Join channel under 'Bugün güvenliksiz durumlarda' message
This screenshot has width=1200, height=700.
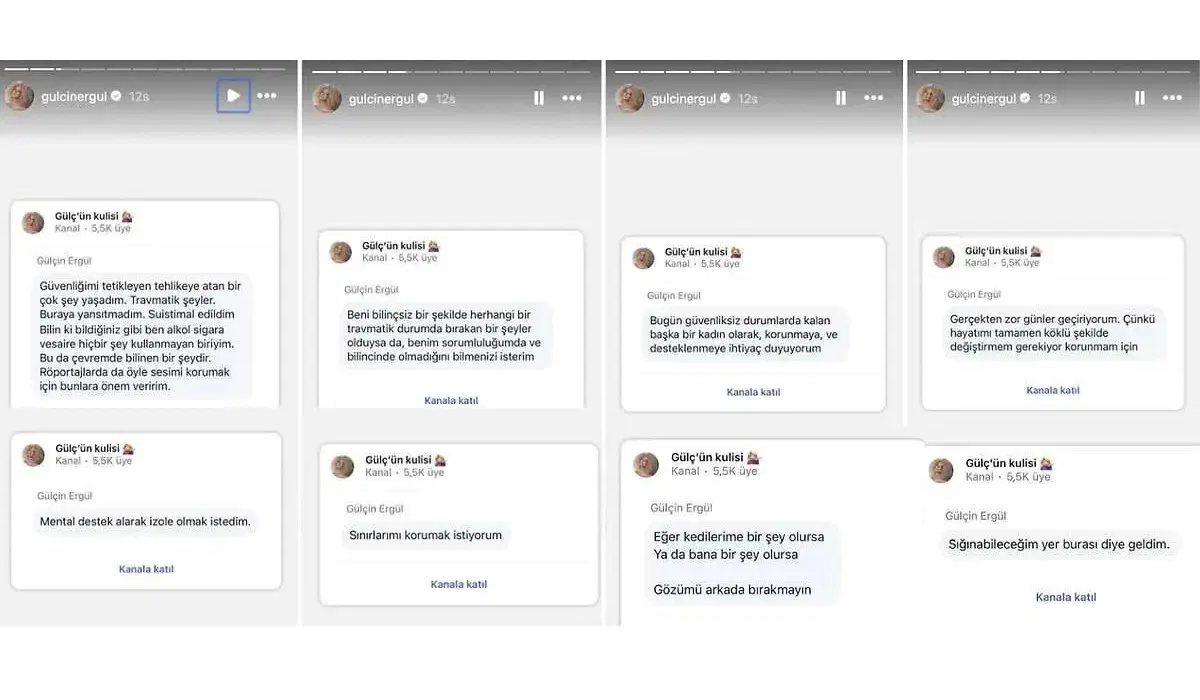(753, 392)
